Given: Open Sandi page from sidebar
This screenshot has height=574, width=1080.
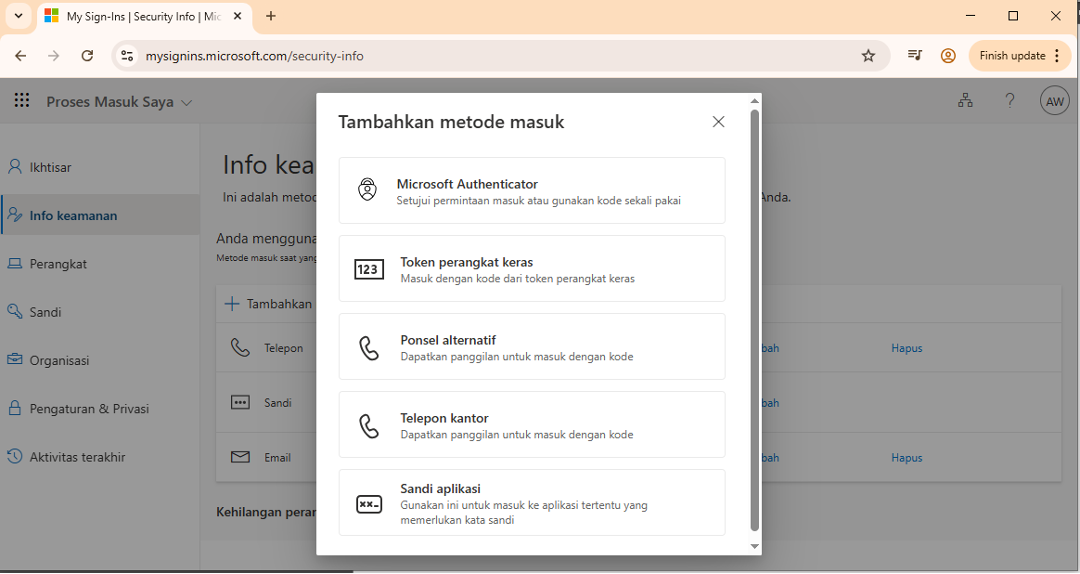Looking at the screenshot, I should [x=45, y=312].
